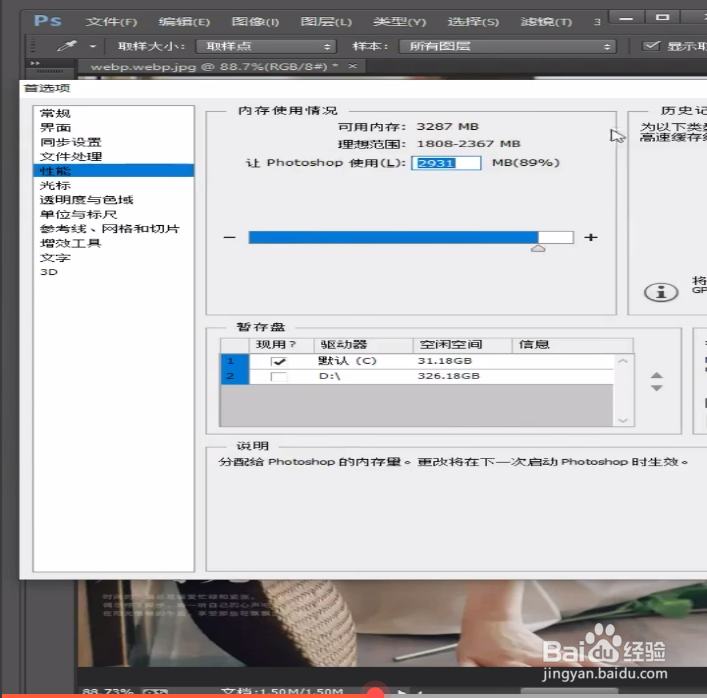Select scratch disk row number 2
707x698 pixels.
pos(234,377)
